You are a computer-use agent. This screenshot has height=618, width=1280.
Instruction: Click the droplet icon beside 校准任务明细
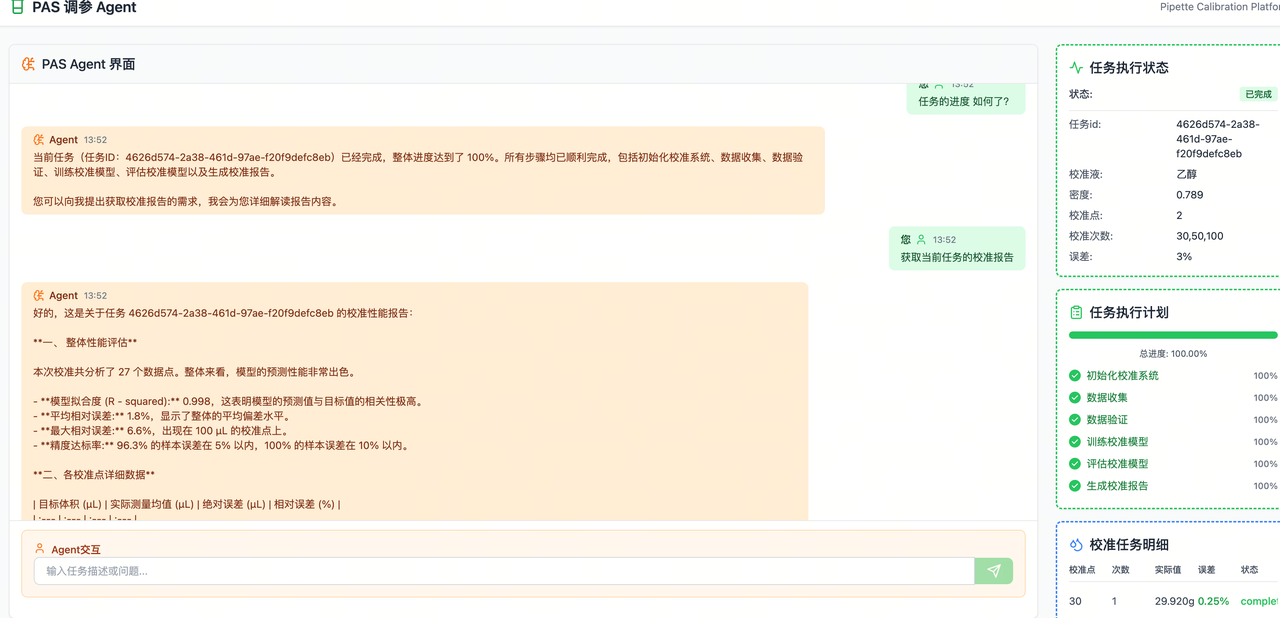[1076, 545]
